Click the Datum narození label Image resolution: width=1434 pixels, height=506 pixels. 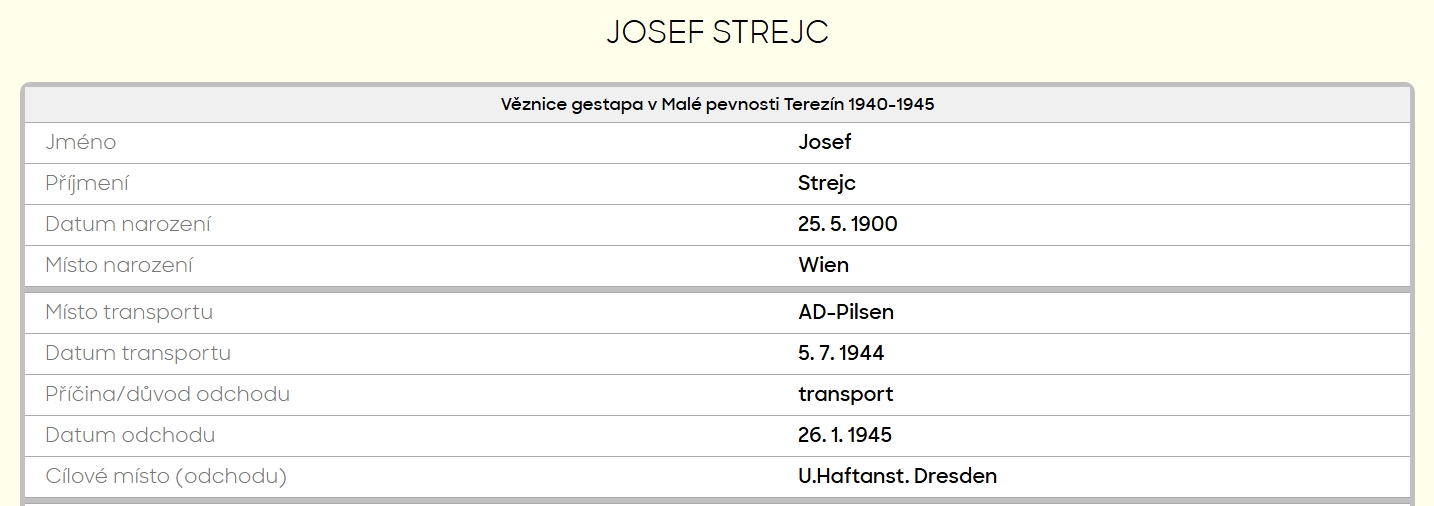128,224
